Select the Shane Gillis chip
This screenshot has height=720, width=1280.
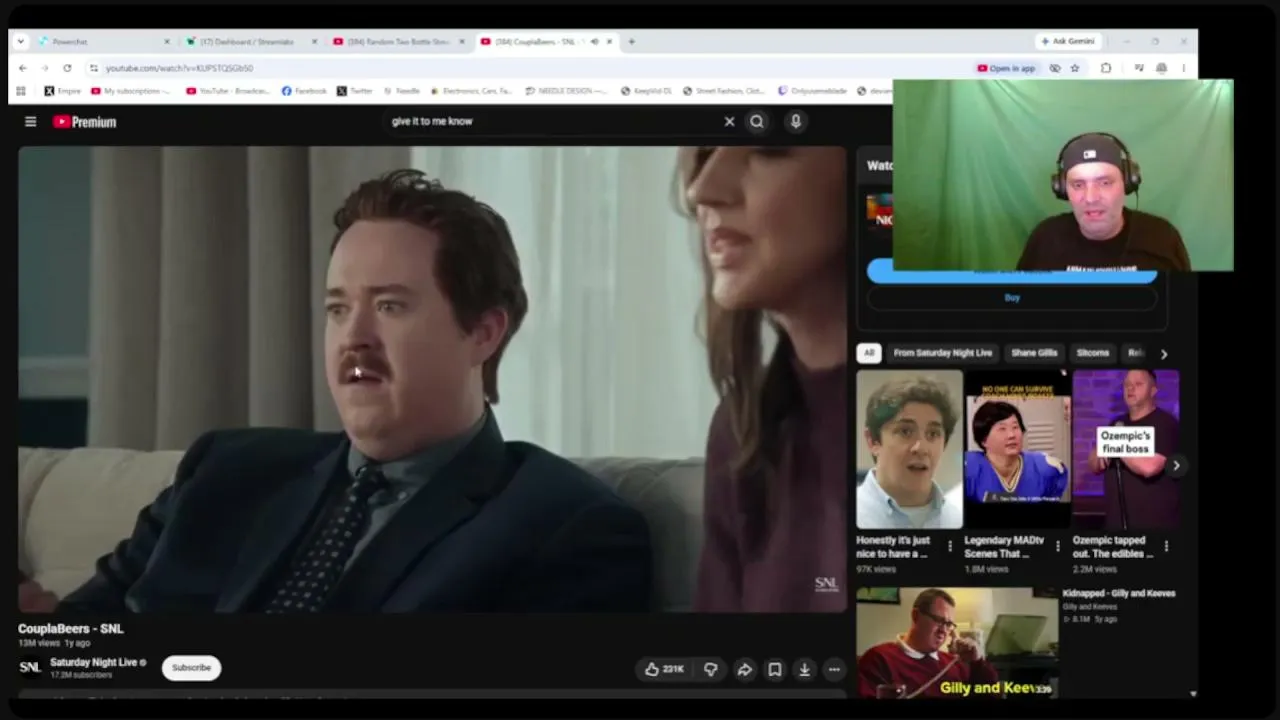click(1034, 353)
